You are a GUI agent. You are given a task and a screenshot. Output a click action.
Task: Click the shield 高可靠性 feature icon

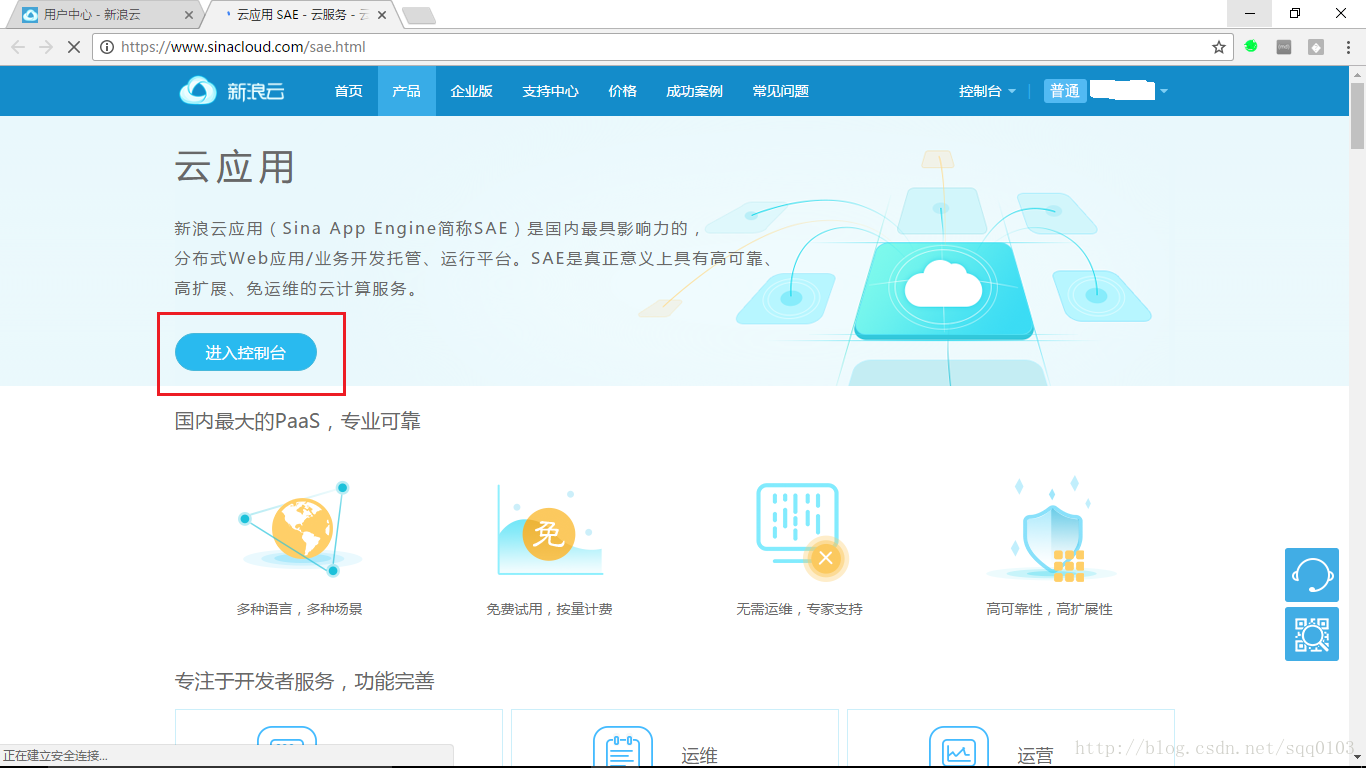pyautogui.click(x=1050, y=531)
